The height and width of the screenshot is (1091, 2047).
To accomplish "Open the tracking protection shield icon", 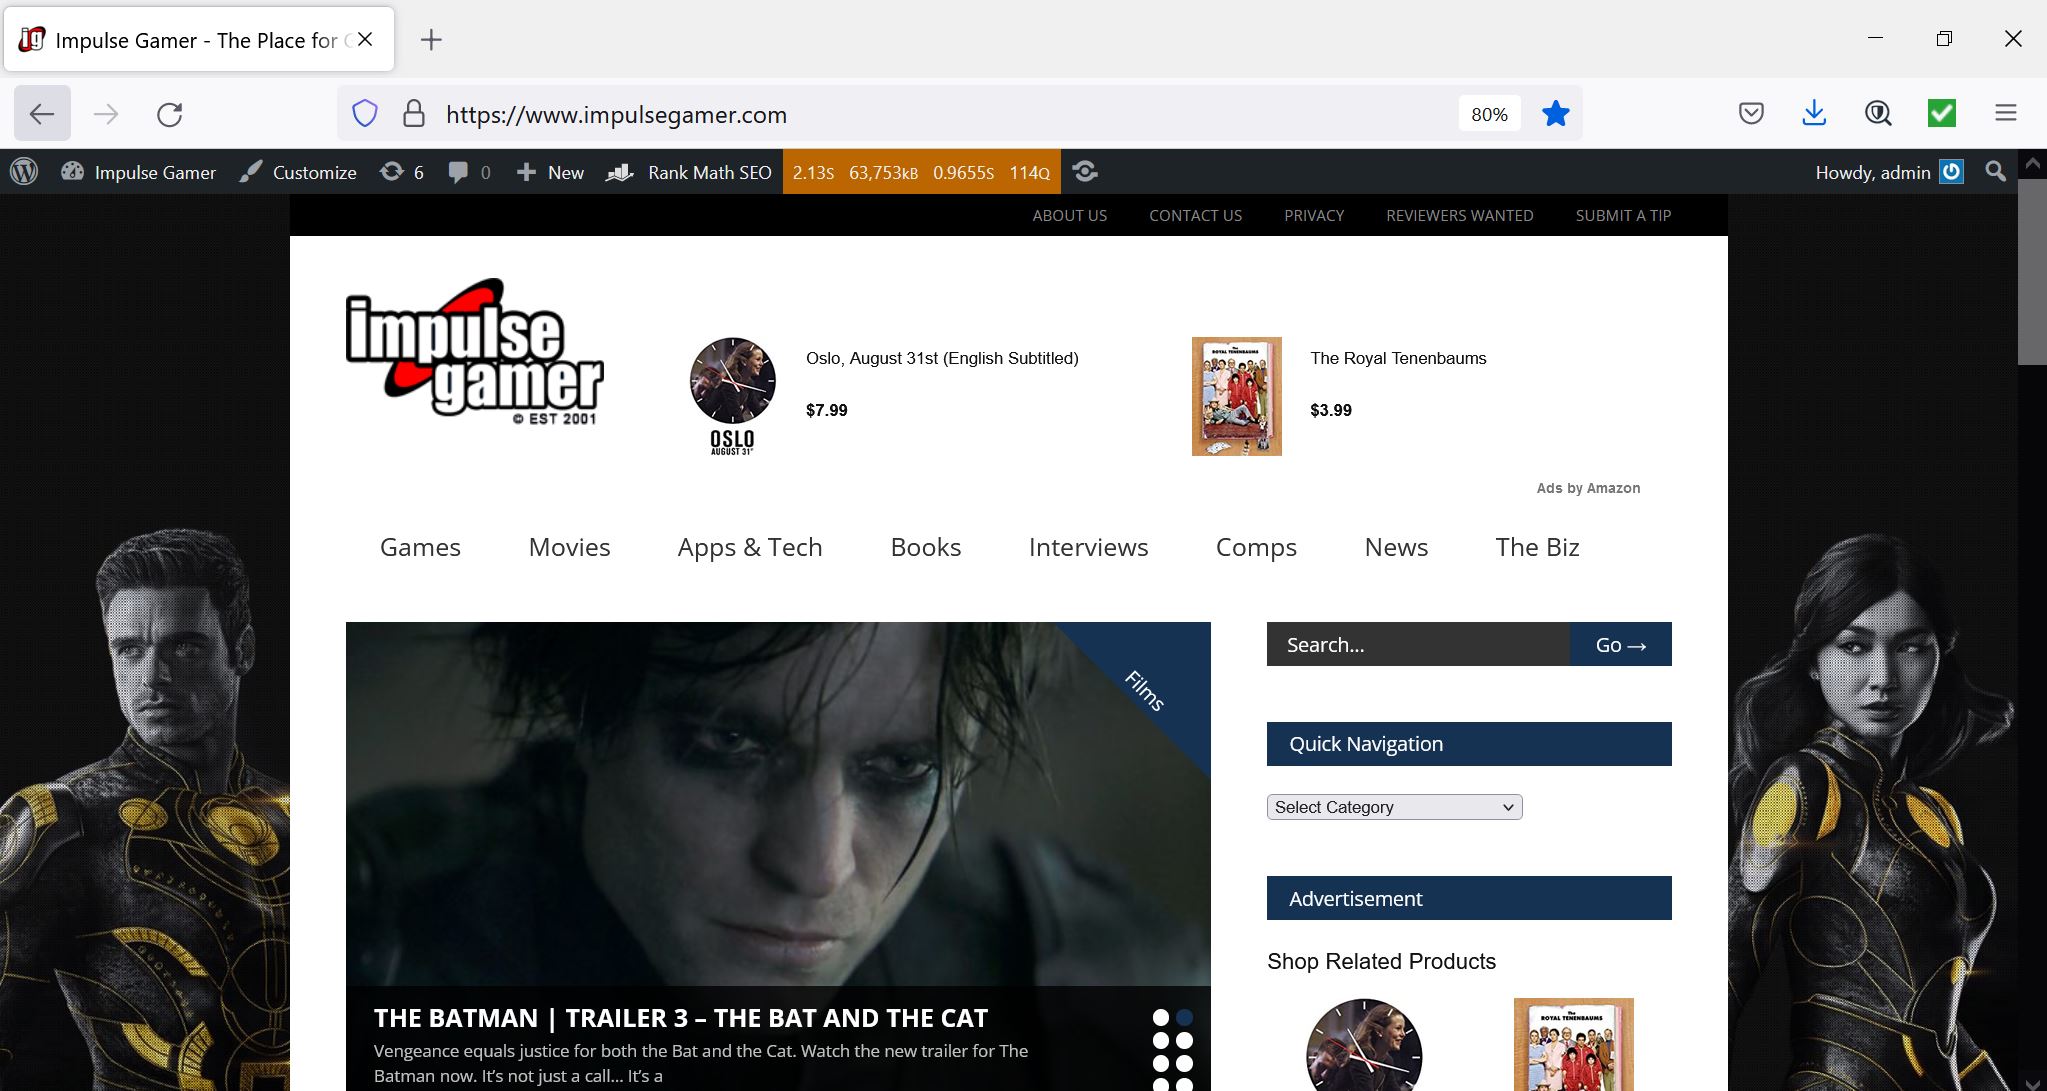I will click(x=365, y=114).
